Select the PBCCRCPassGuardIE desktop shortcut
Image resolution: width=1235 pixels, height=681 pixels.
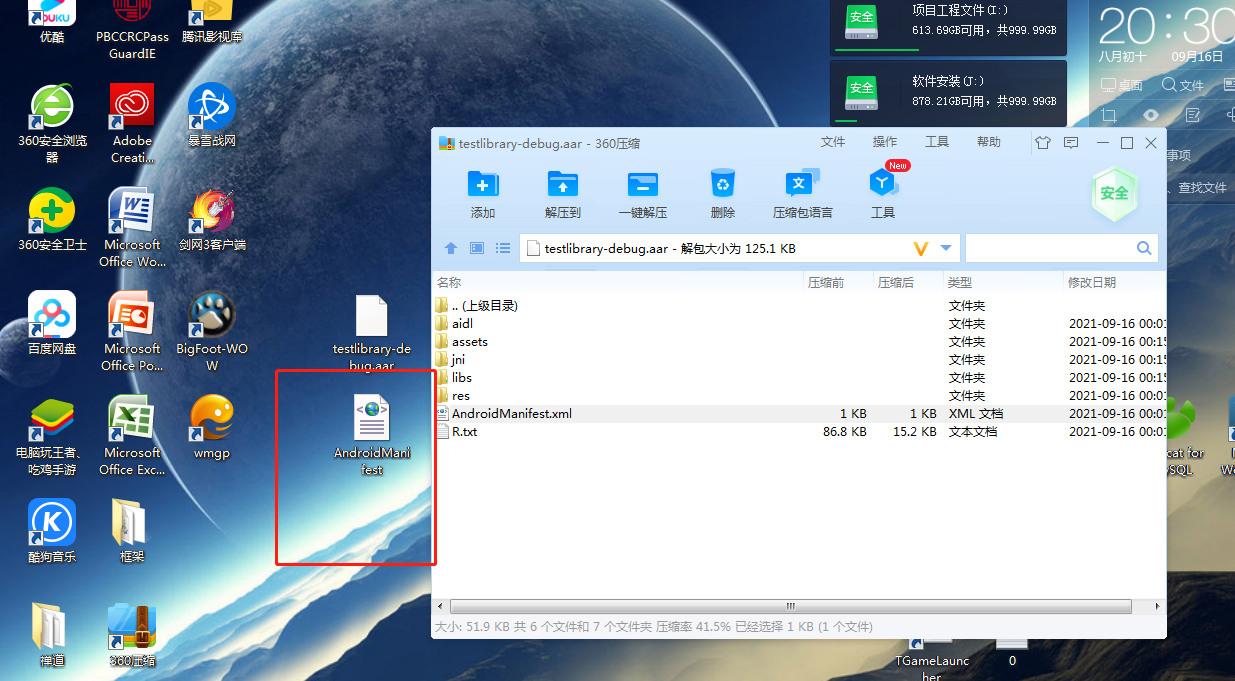click(132, 30)
